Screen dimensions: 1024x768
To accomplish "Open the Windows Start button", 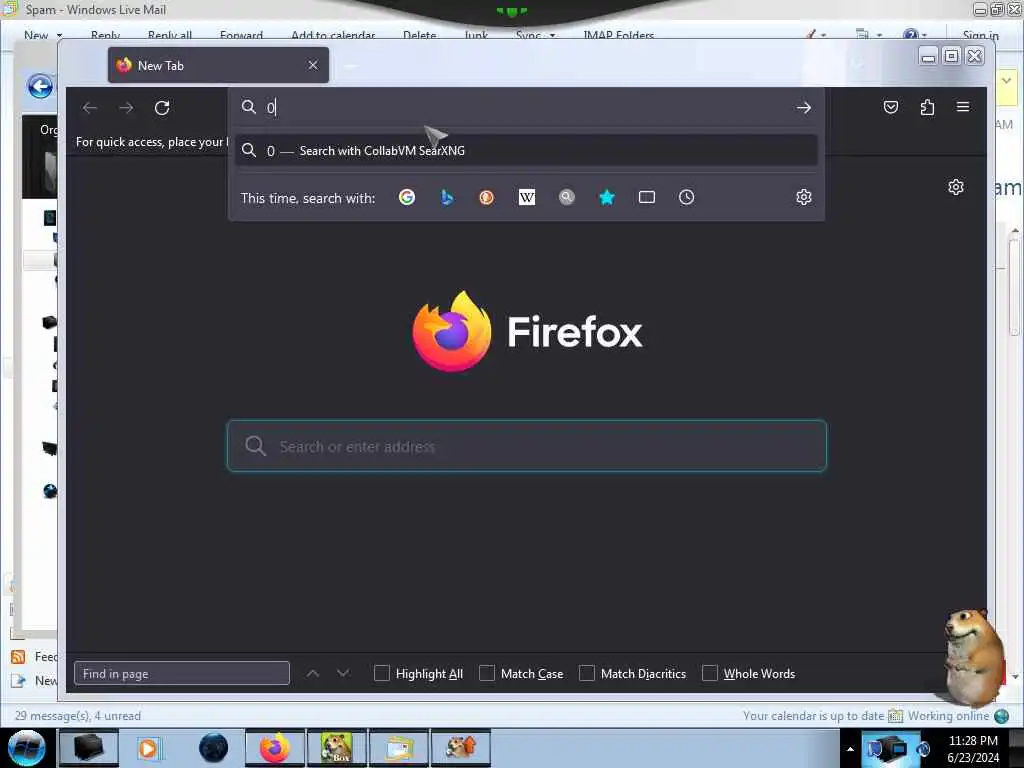I will pyautogui.click(x=26, y=748).
